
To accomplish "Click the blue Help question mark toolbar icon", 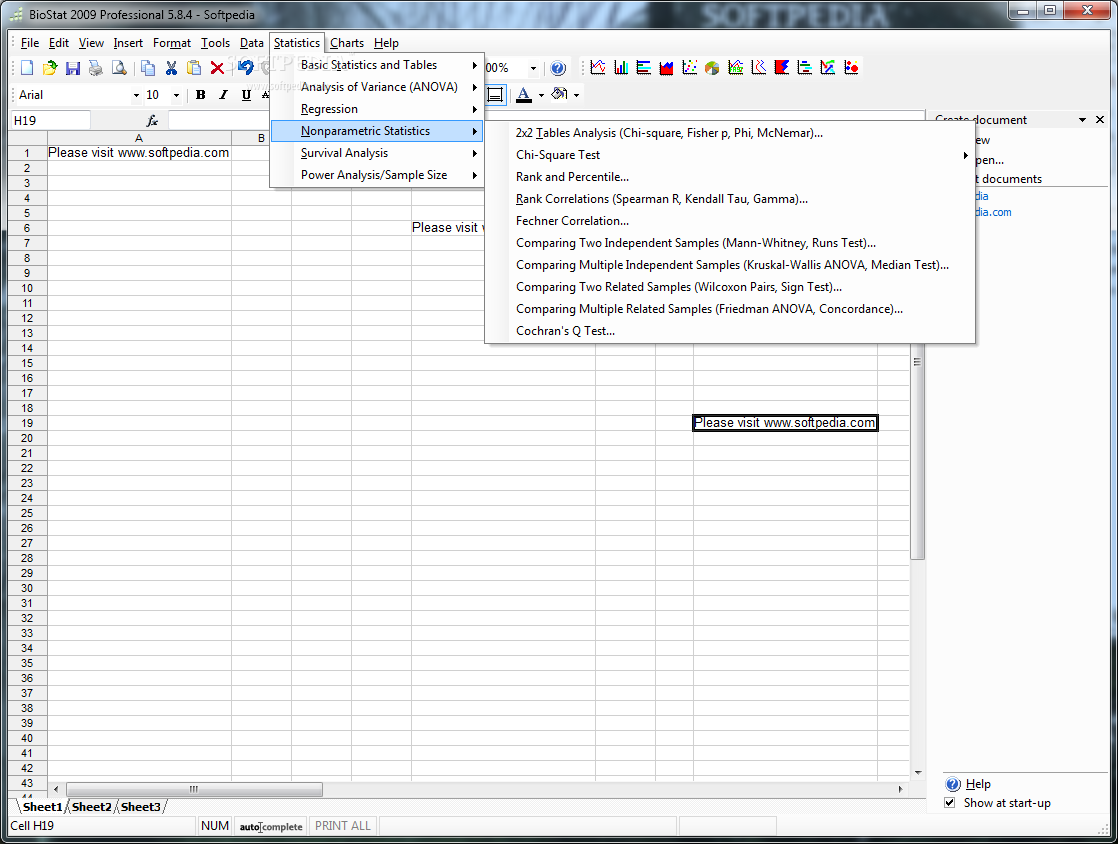I will [558, 68].
